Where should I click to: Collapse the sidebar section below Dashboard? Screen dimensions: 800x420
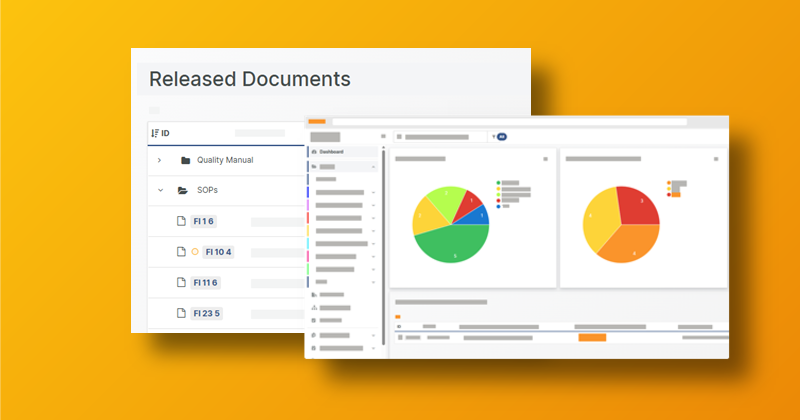click(x=372, y=166)
